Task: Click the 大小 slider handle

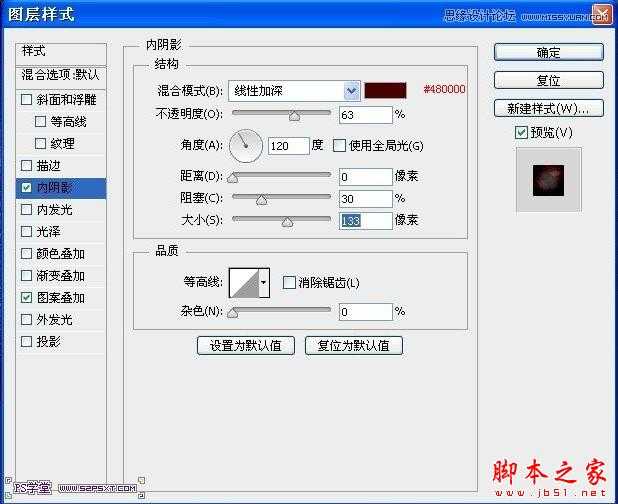Action: pos(287,222)
